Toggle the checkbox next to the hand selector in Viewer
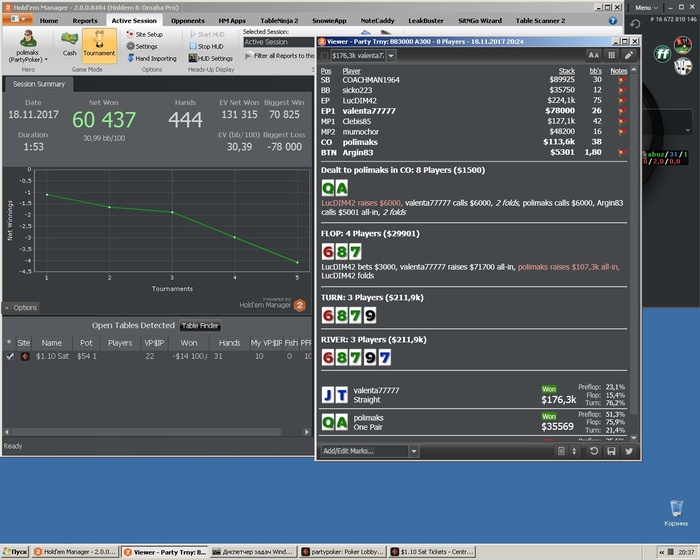The width and height of the screenshot is (700, 560). 325,56
